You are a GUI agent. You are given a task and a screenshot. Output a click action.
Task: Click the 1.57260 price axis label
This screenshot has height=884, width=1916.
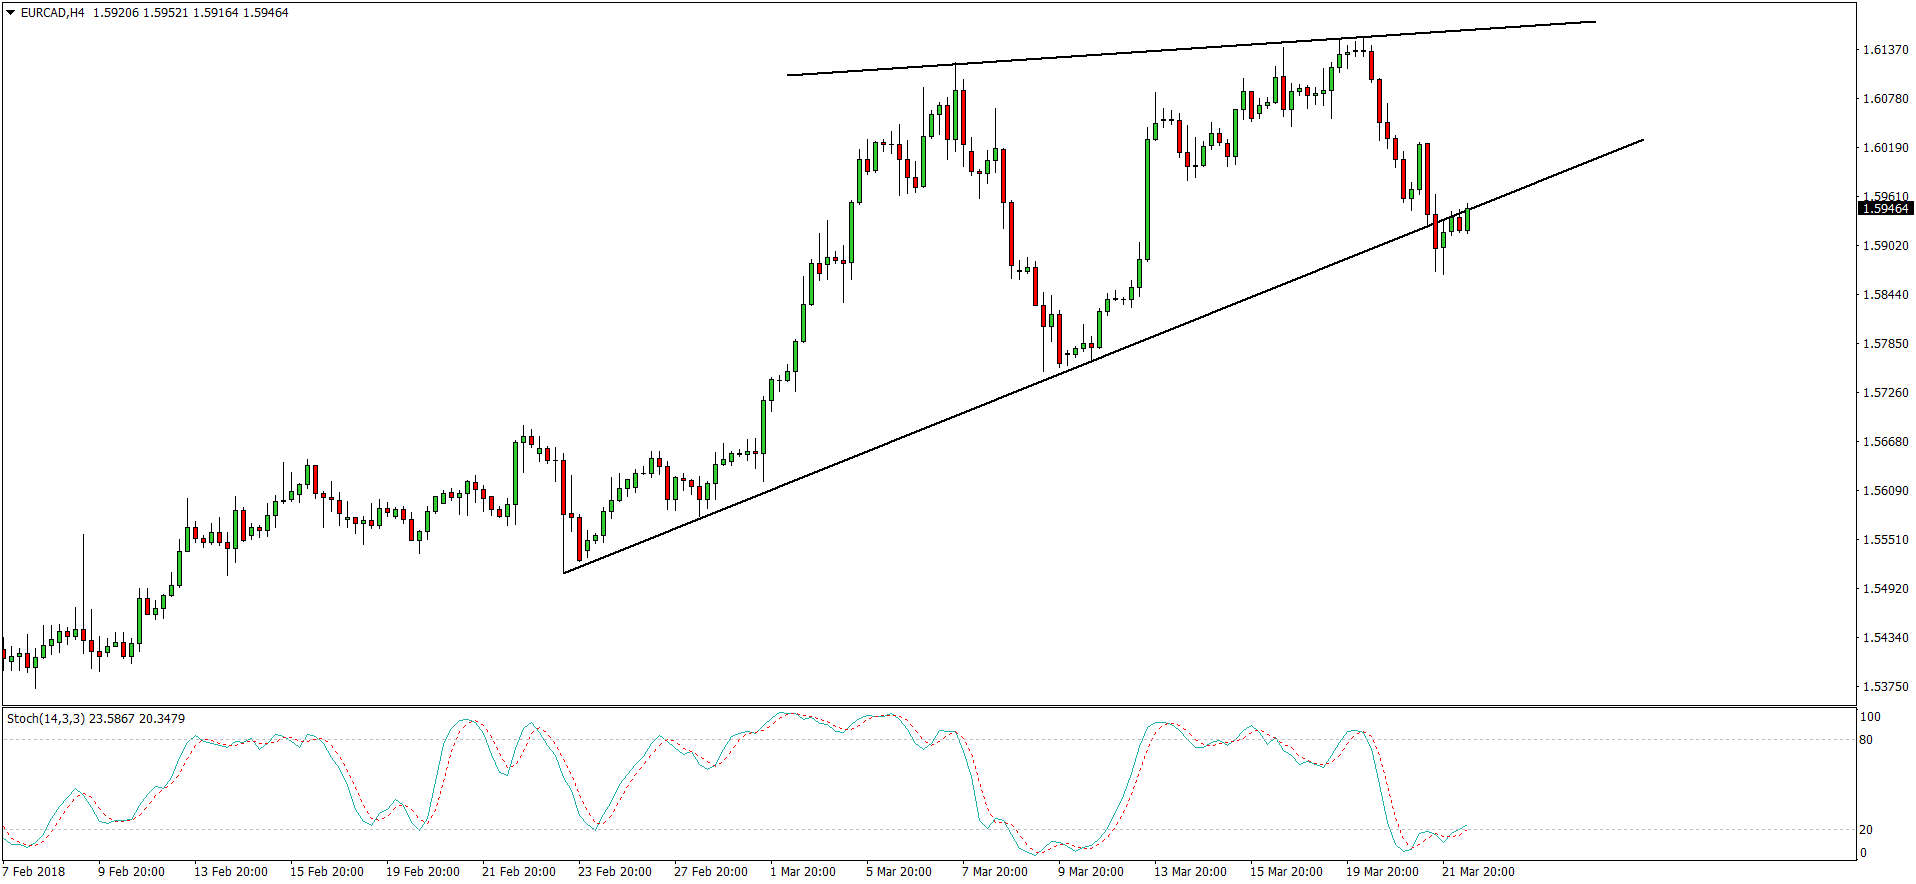click(x=1885, y=392)
